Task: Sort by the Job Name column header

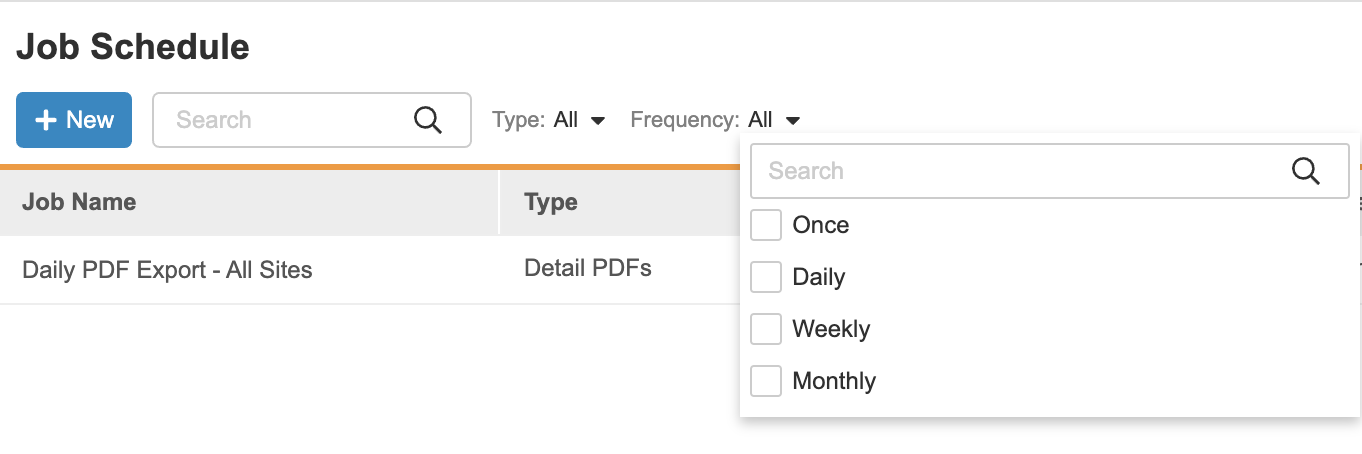Action: (79, 202)
